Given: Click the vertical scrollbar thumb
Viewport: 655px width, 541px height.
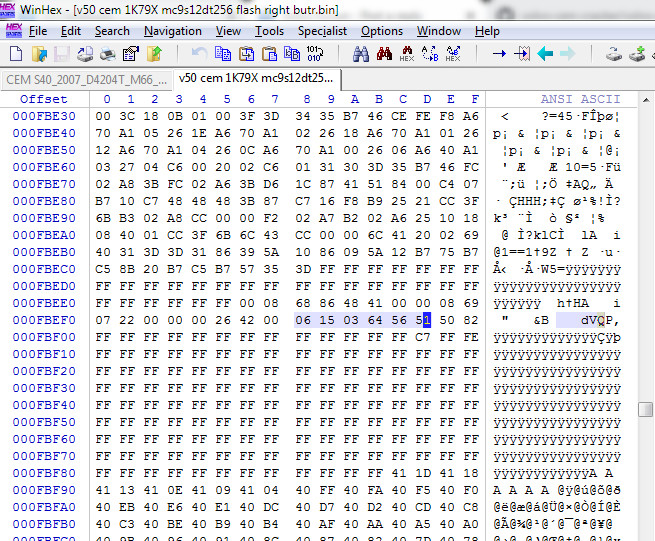Looking at the screenshot, I should click(x=646, y=410).
